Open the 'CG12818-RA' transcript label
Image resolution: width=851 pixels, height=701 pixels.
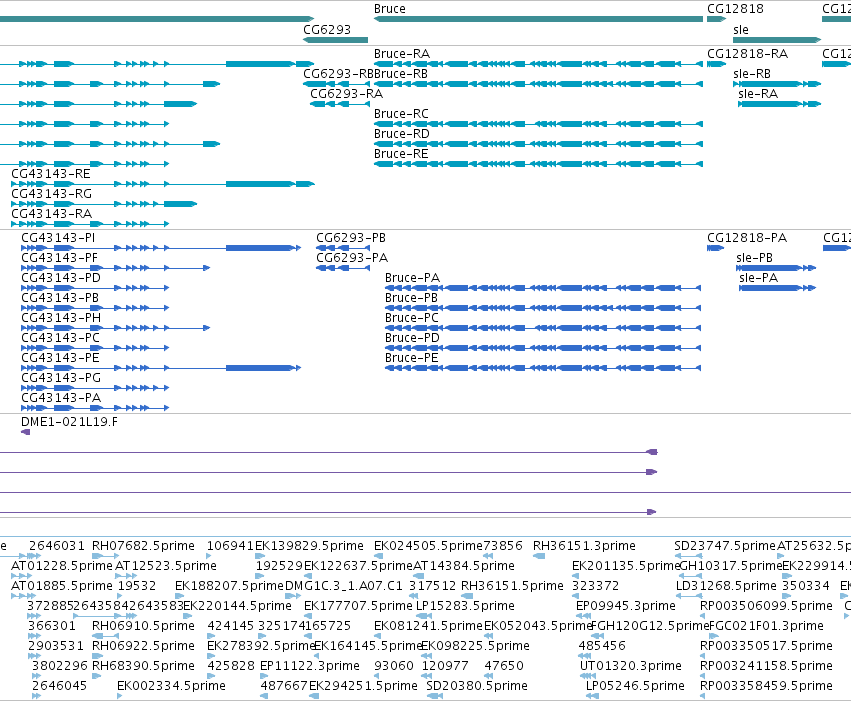click(747, 54)
